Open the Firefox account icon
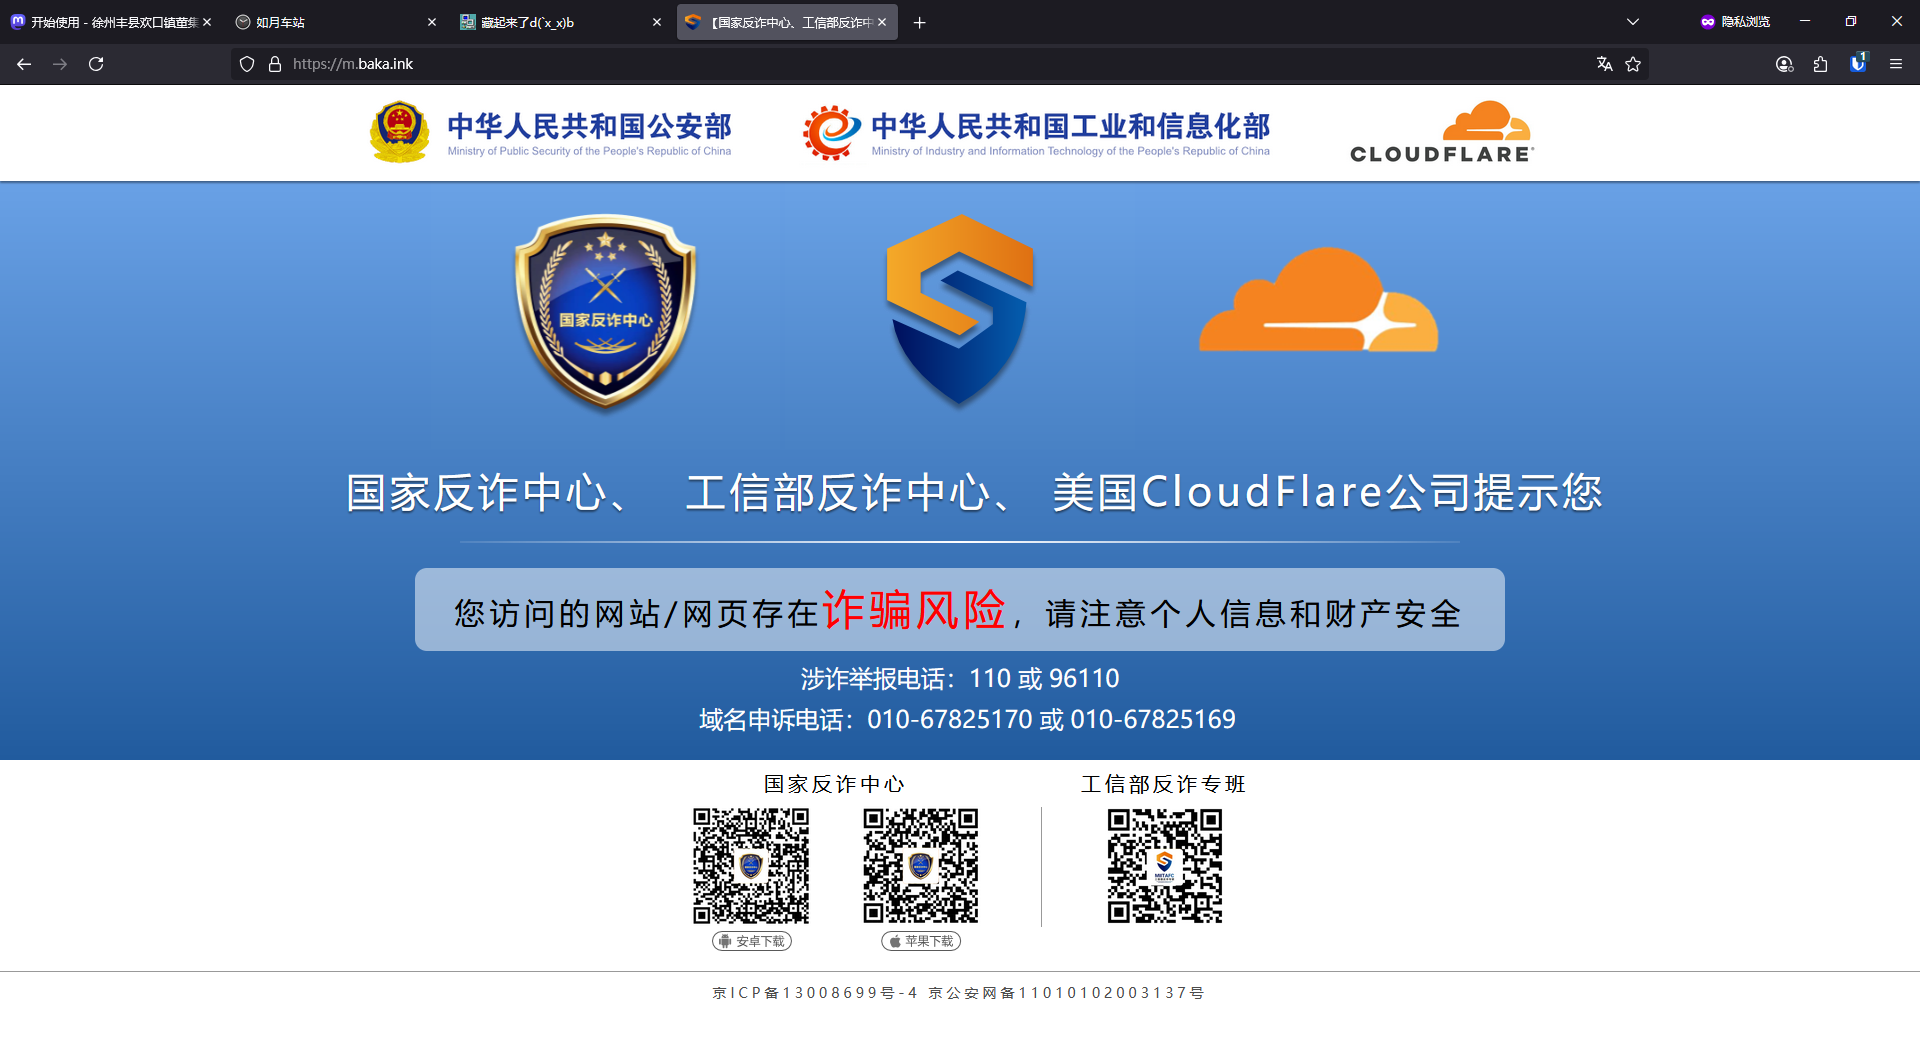 1784,64
